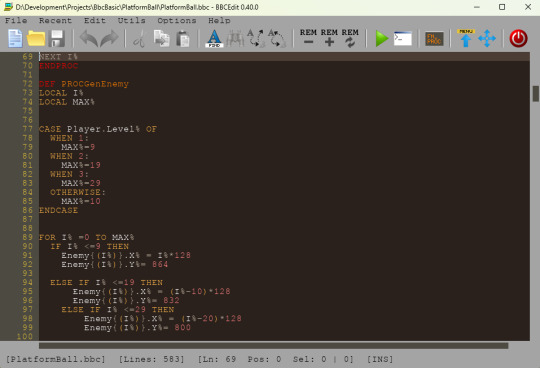Copy selection using the copy icon
Viewport: 540px width, 368px height.
coord(161,38)
